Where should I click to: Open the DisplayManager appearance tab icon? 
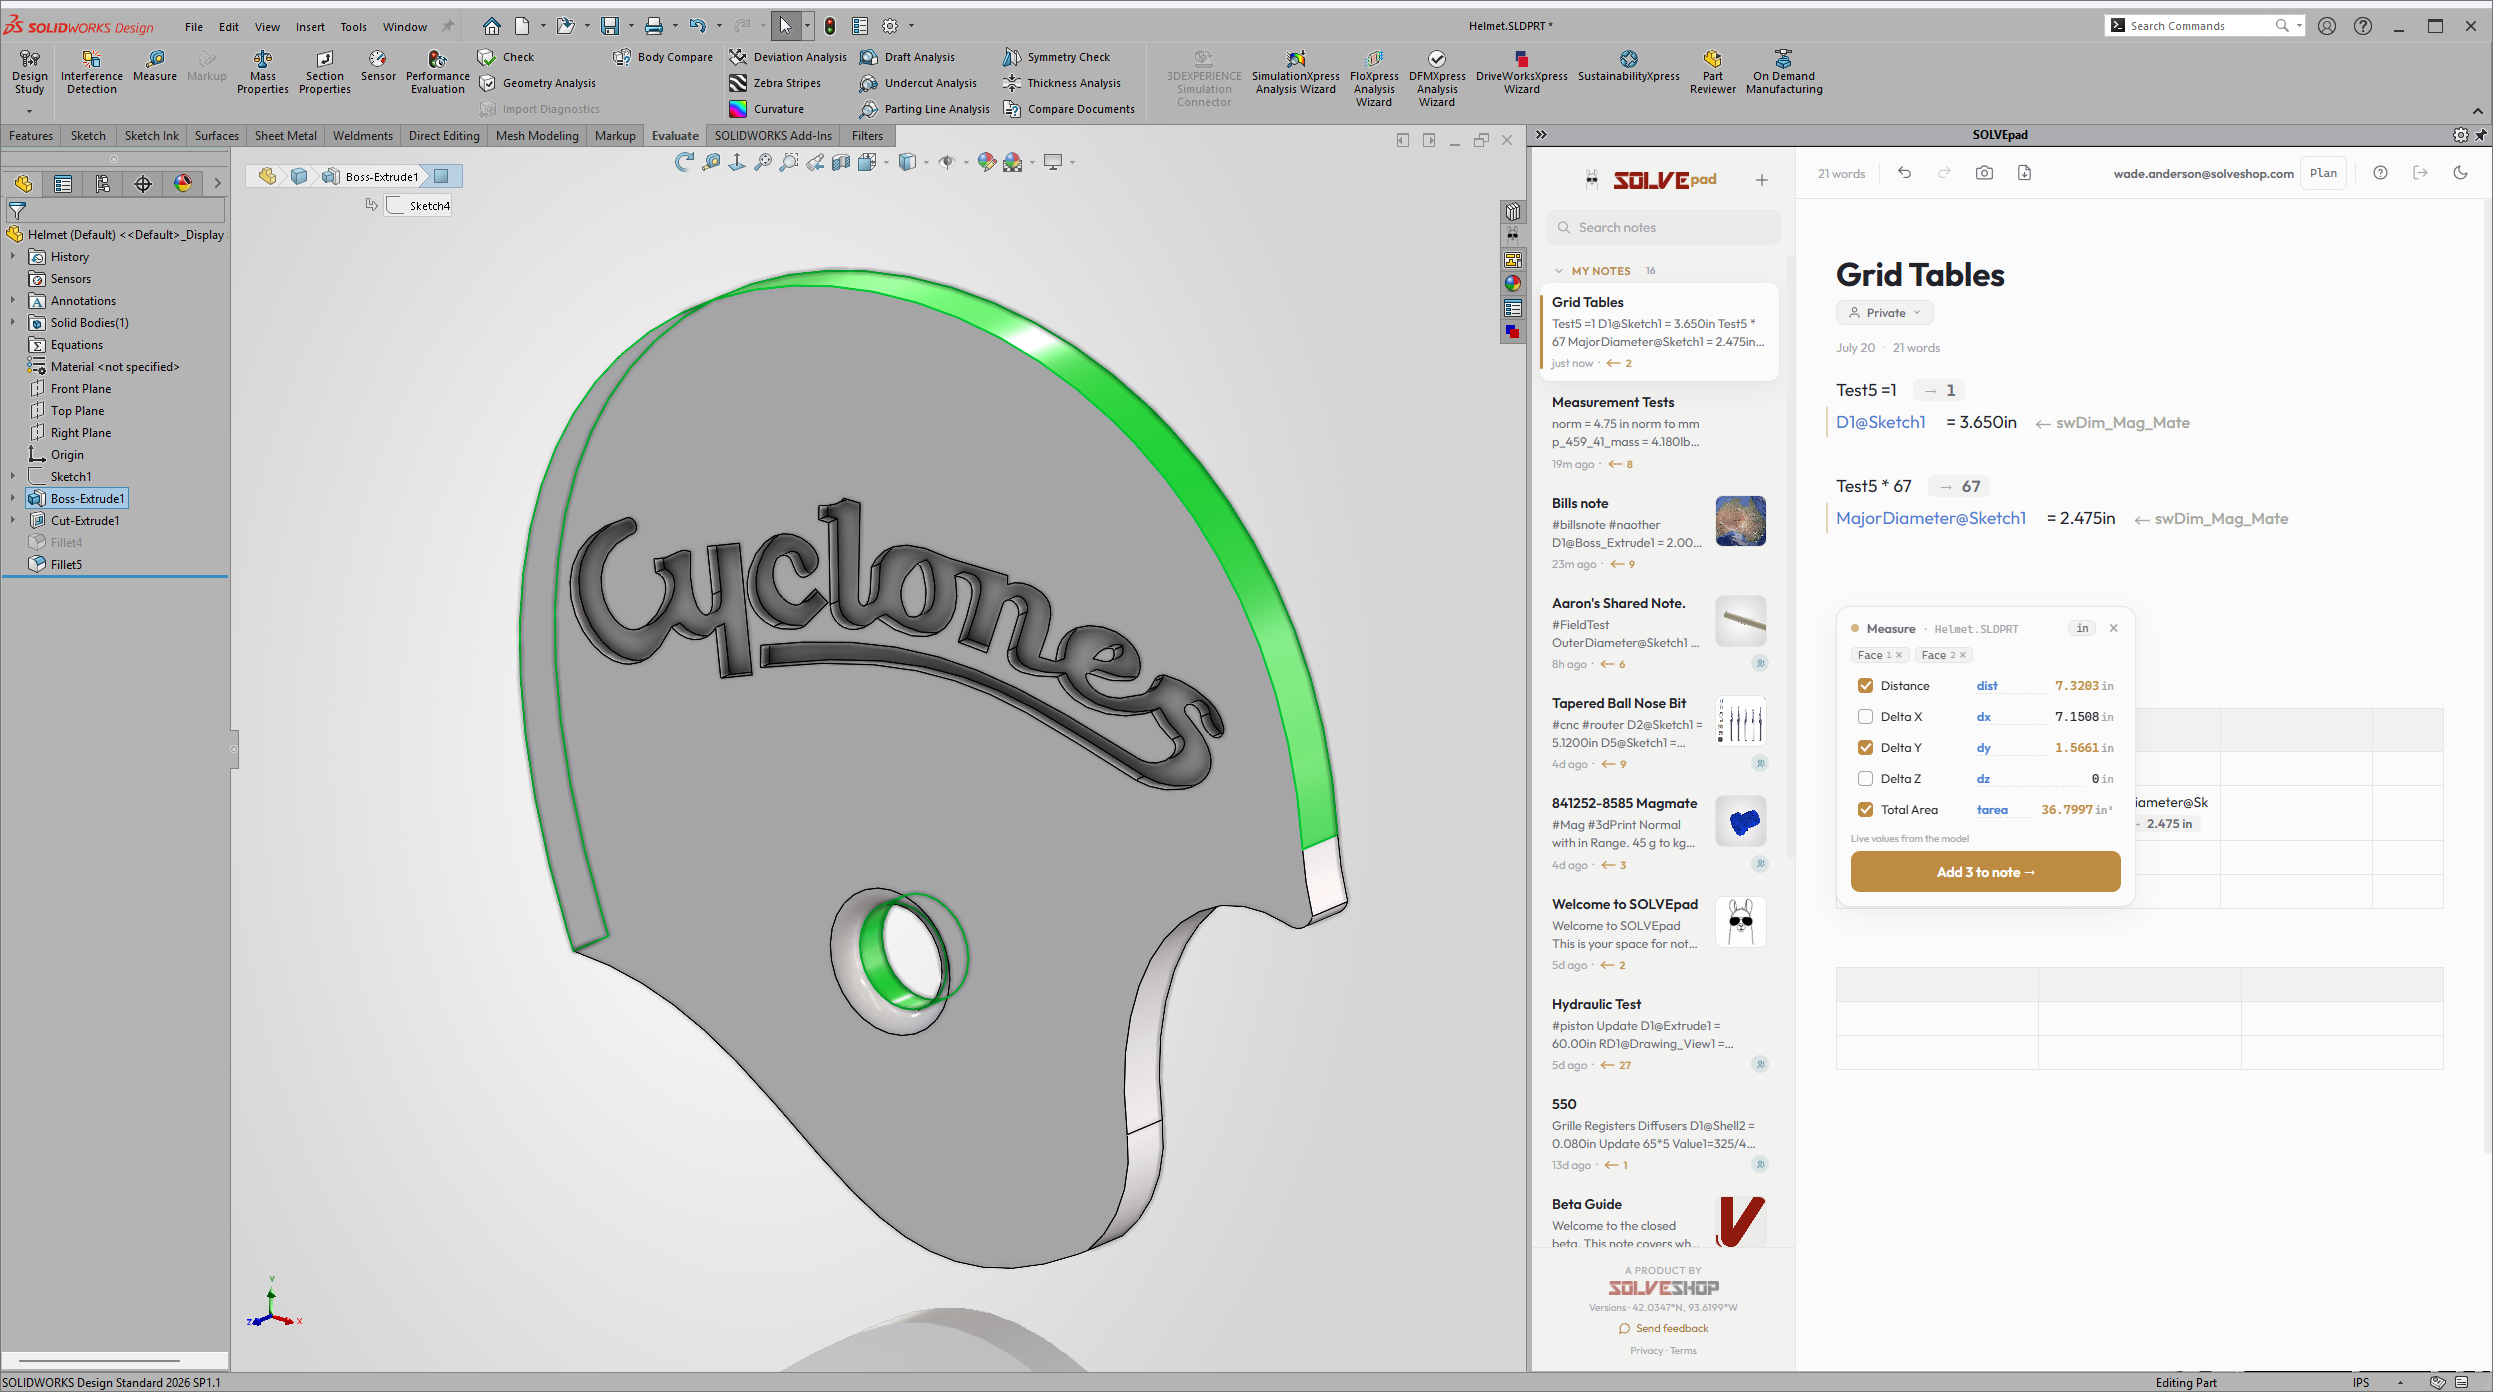point(183,183)
